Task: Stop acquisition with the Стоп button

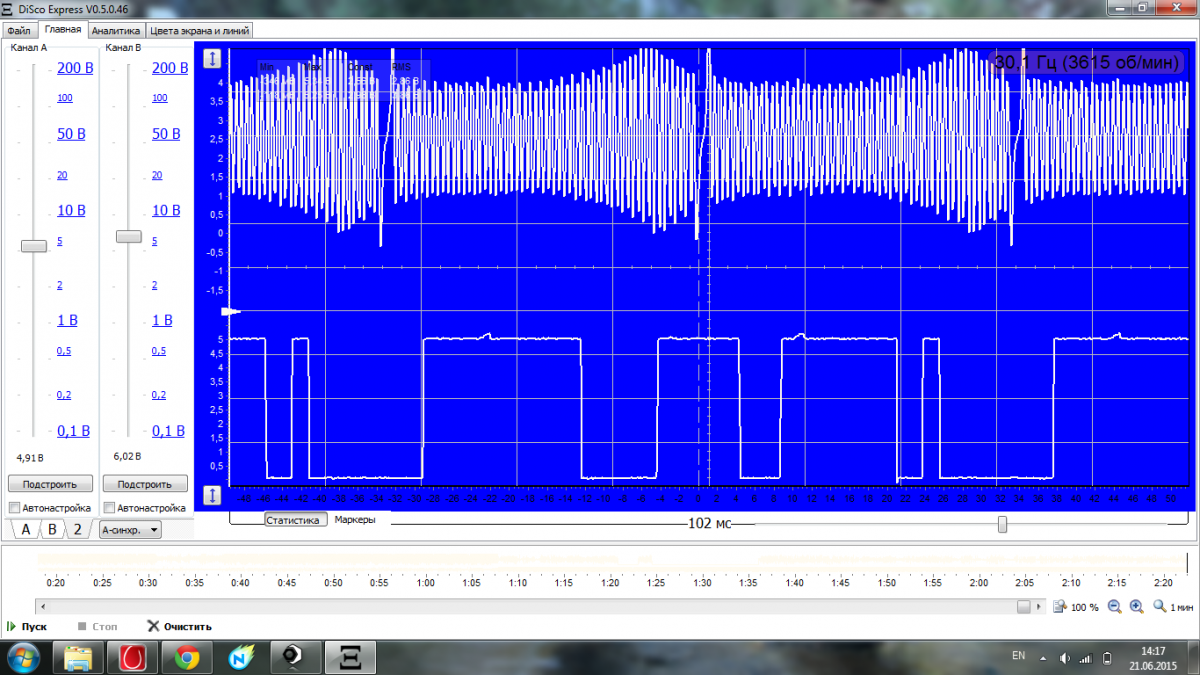Action: click(97, 626)
